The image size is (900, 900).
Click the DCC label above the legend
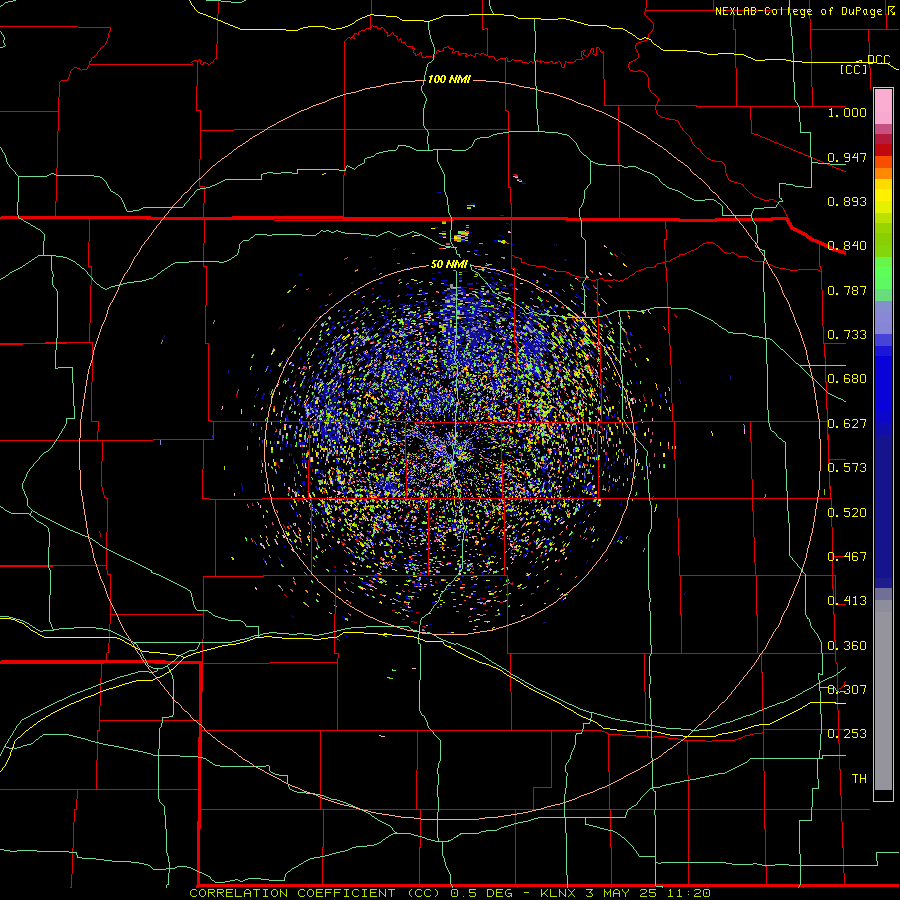pos(878,60)
